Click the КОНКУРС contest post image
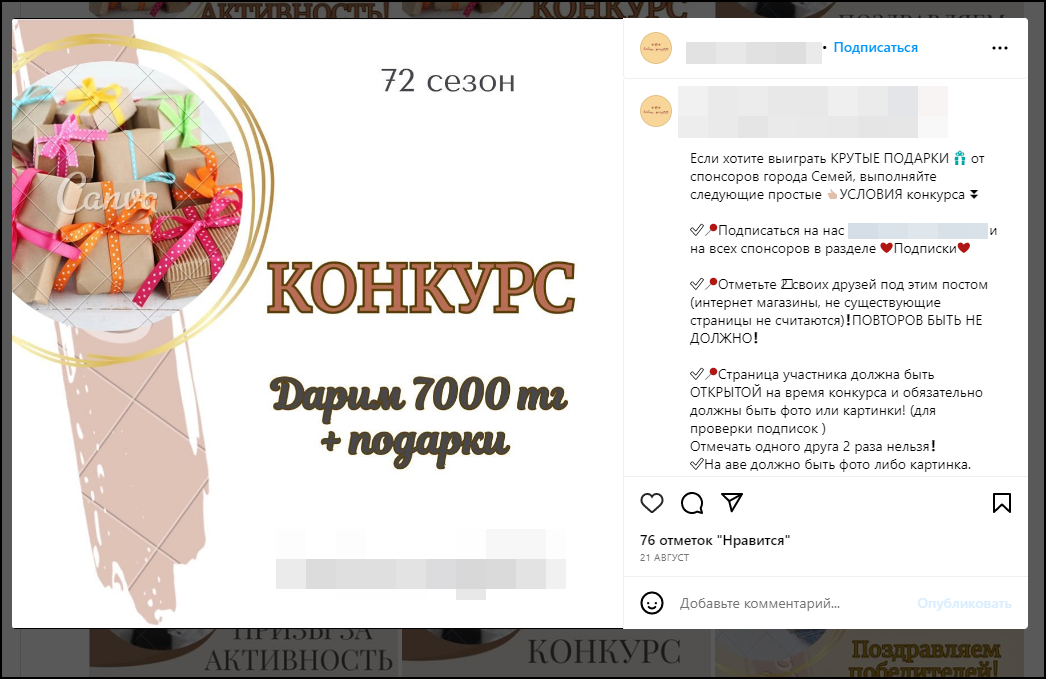1046x679 pixels. coord(318,323)
